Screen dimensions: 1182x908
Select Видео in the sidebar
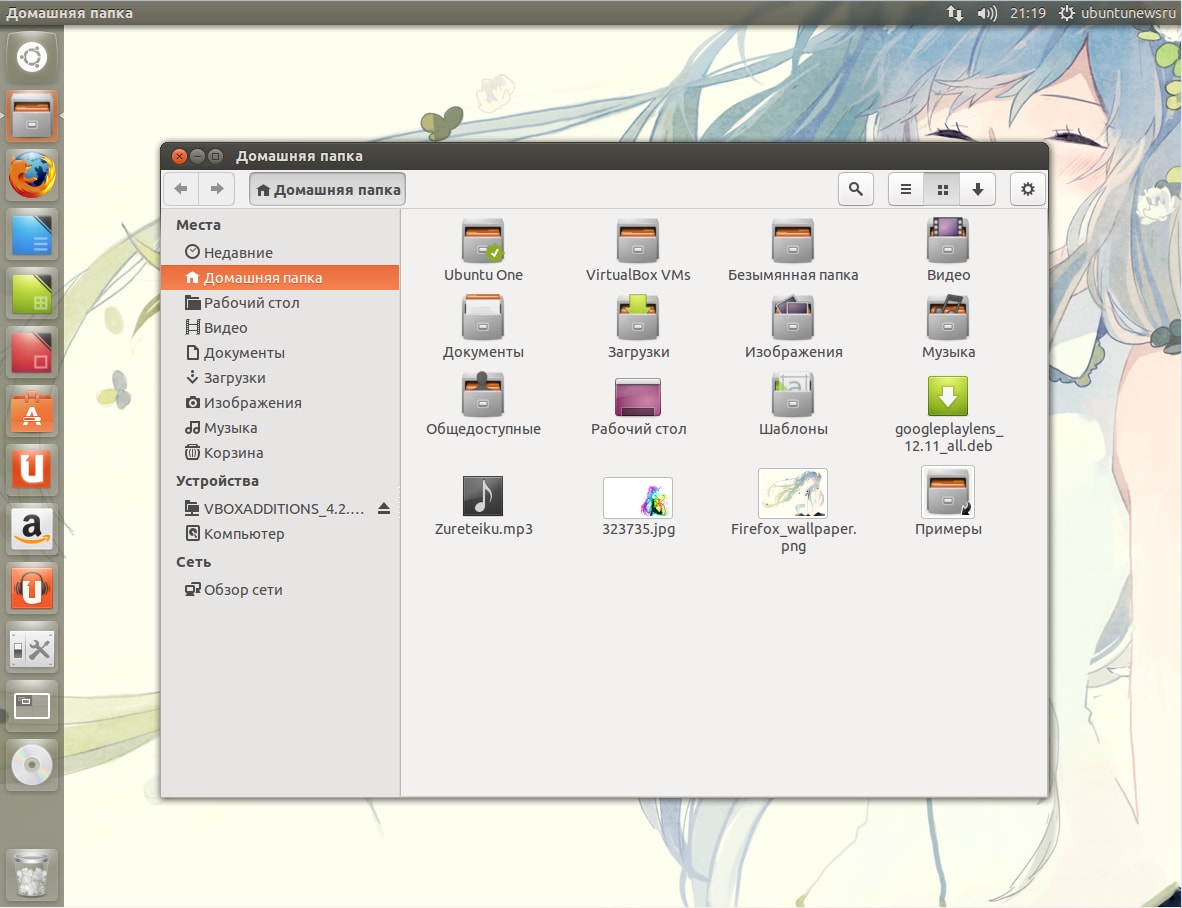tap(280, 327)
